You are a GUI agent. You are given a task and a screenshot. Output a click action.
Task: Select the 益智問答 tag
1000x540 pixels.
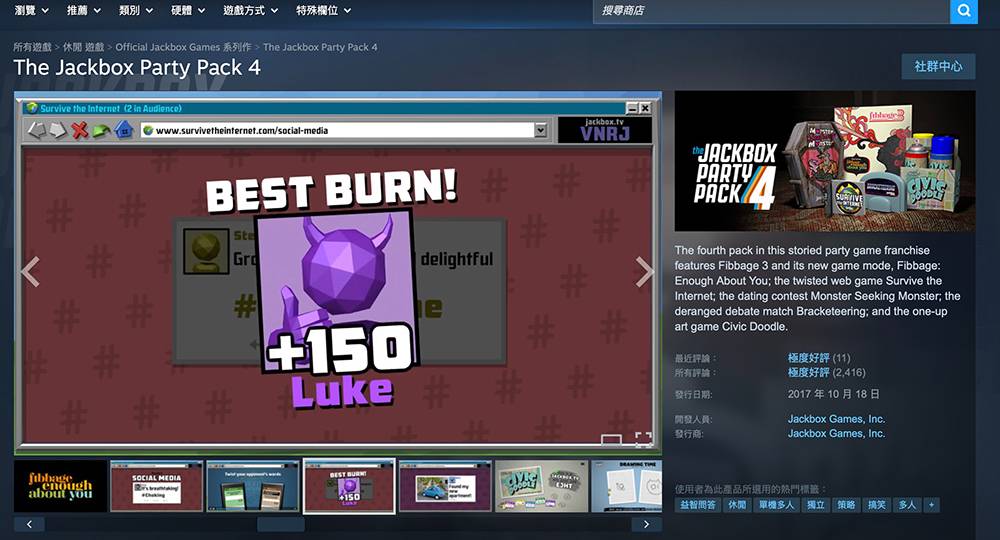(x=698, y=505)
